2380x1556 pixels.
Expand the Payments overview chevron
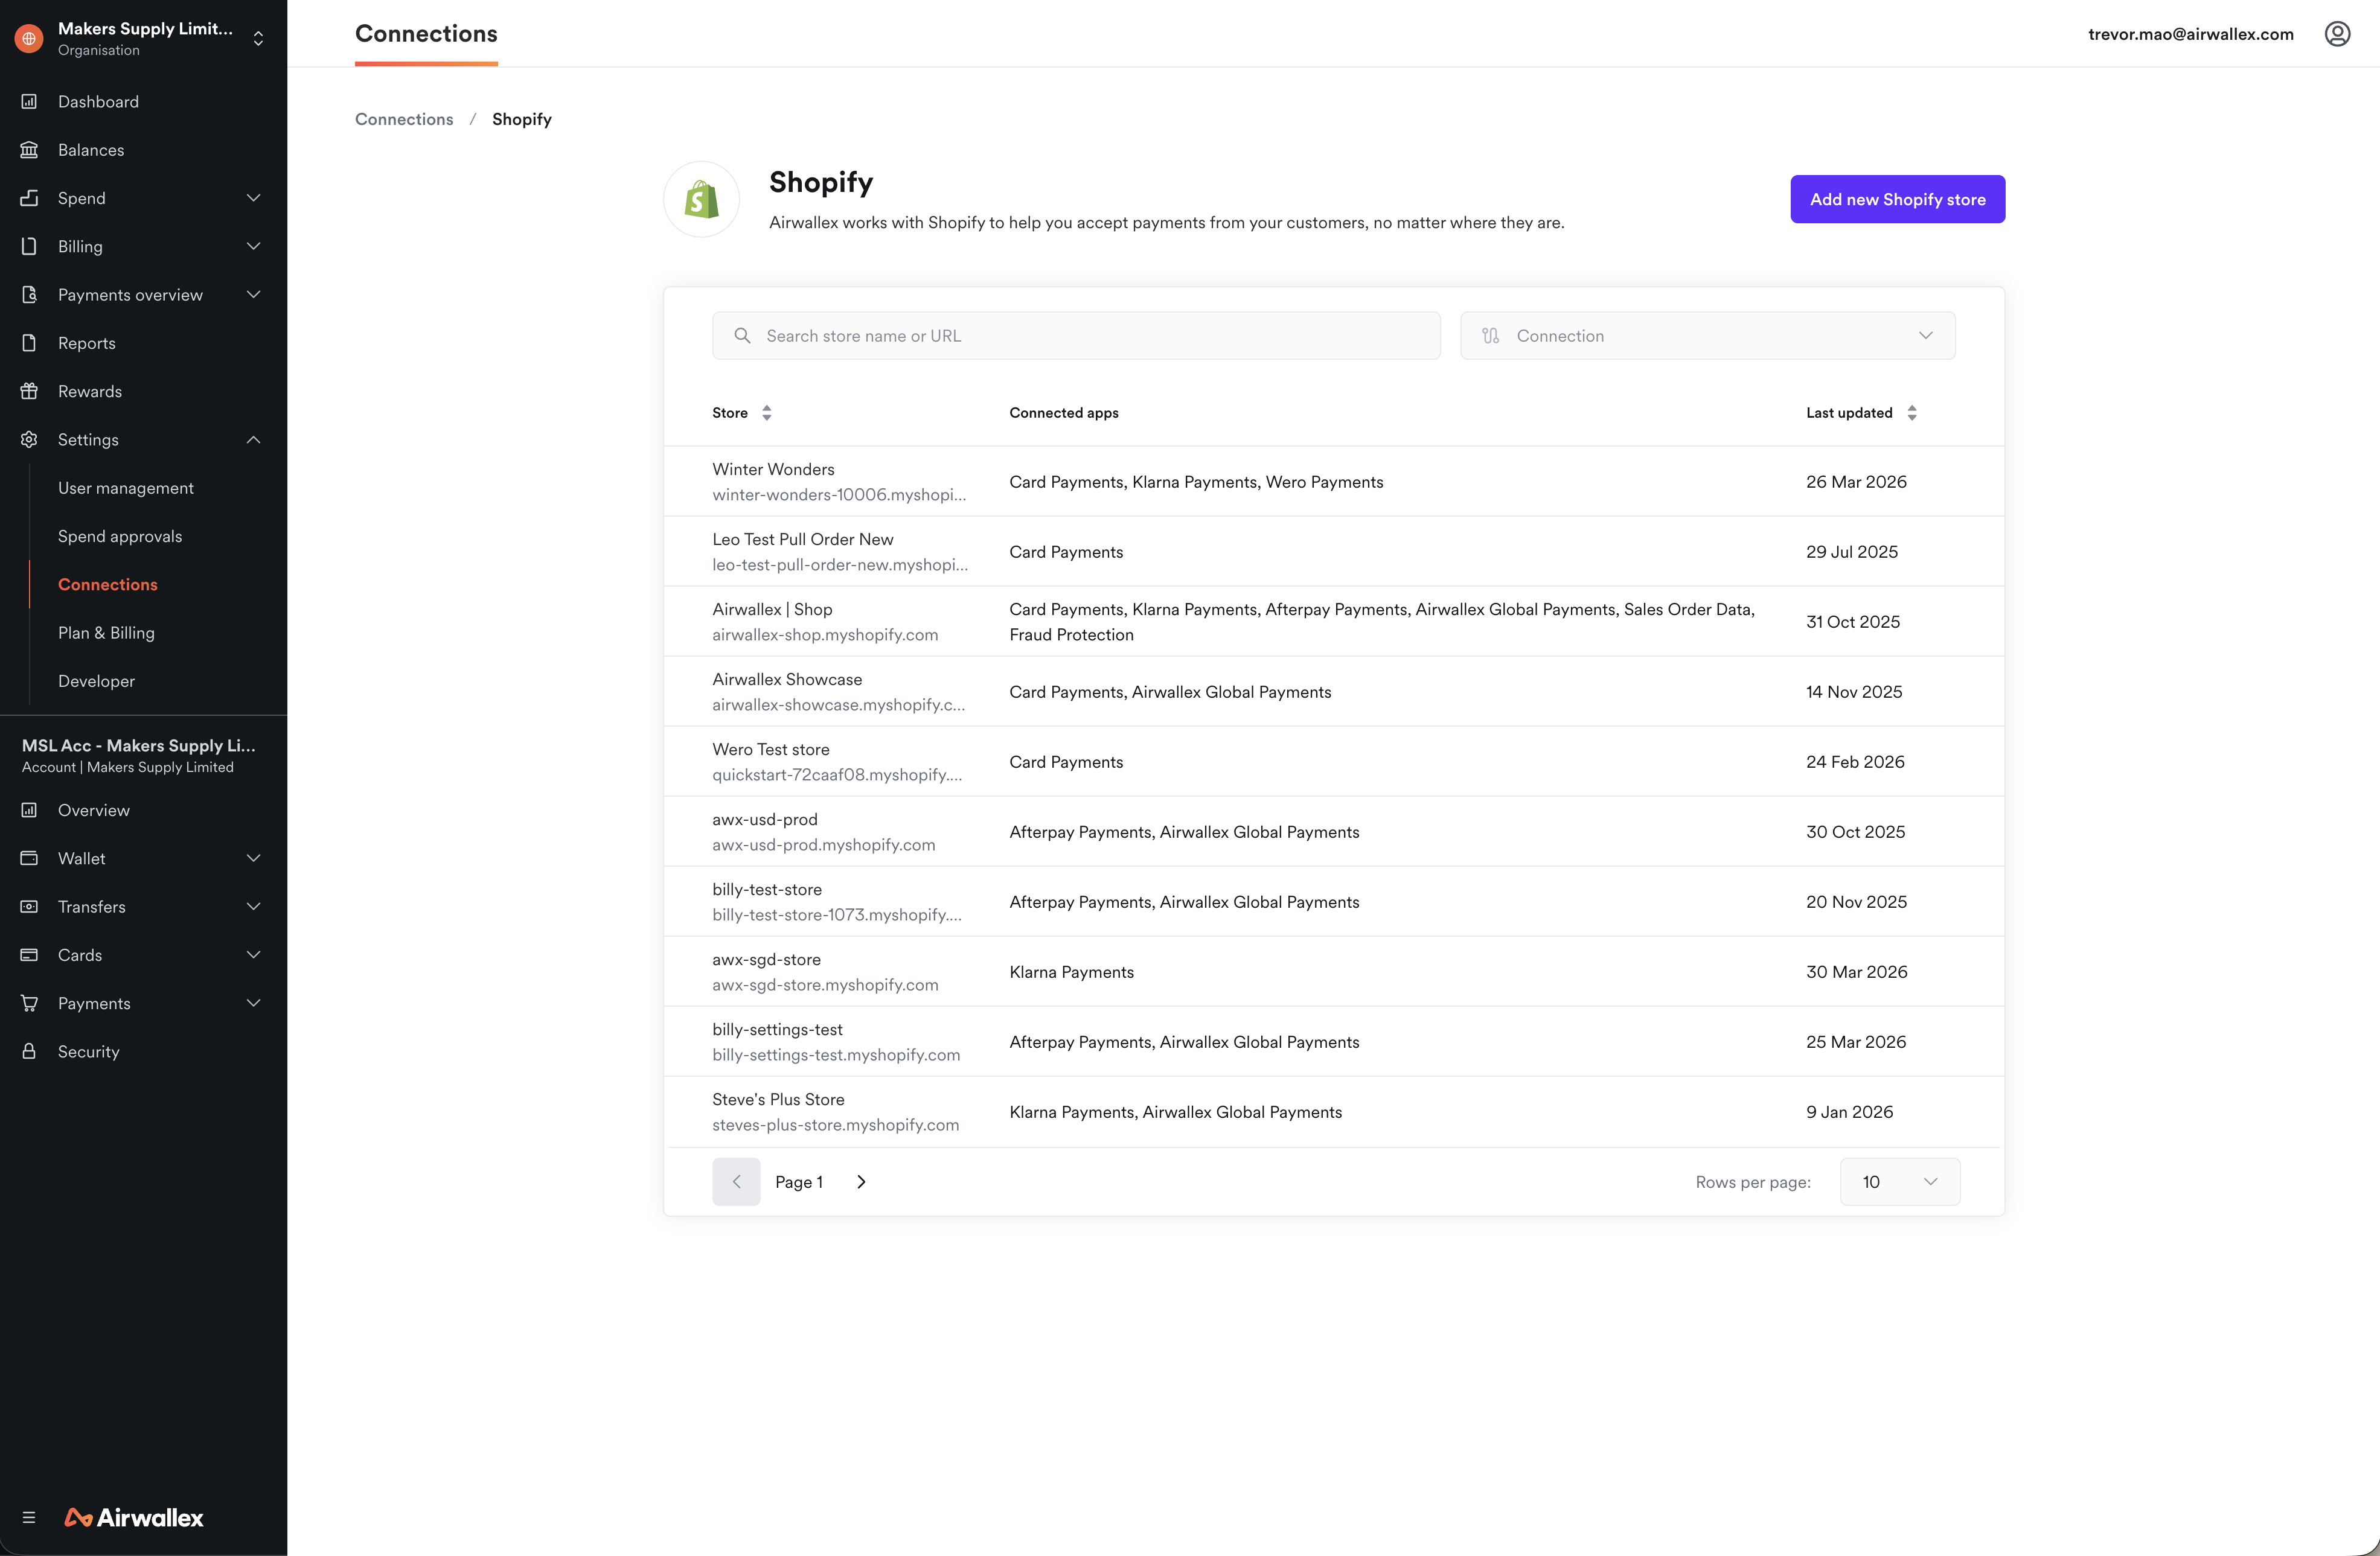[253, 294]
